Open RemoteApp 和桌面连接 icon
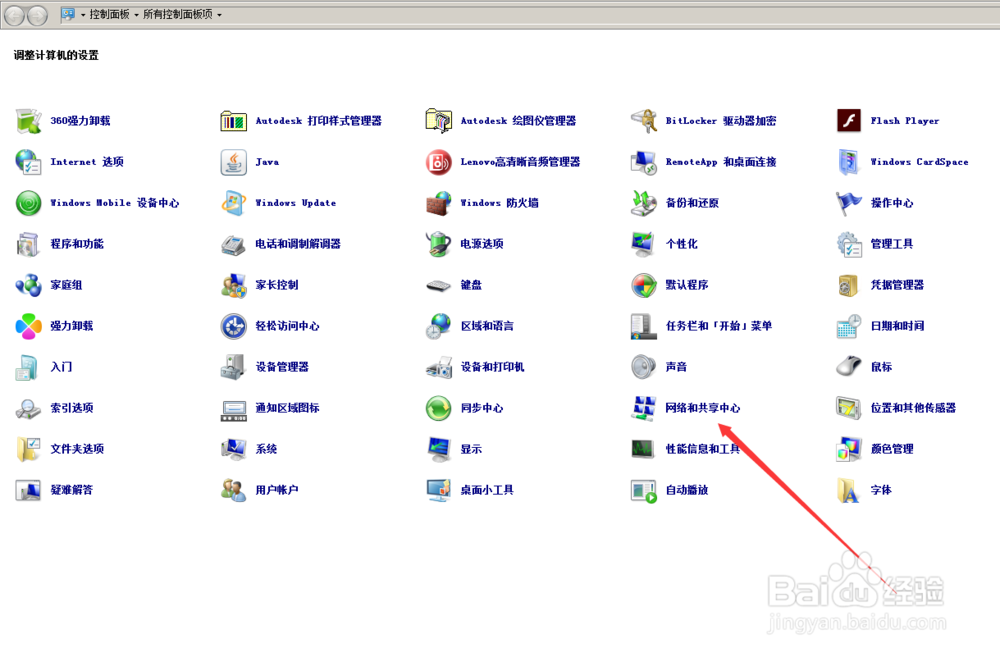The height and width of the screenshot is (657, 1000). pos(644,162)
